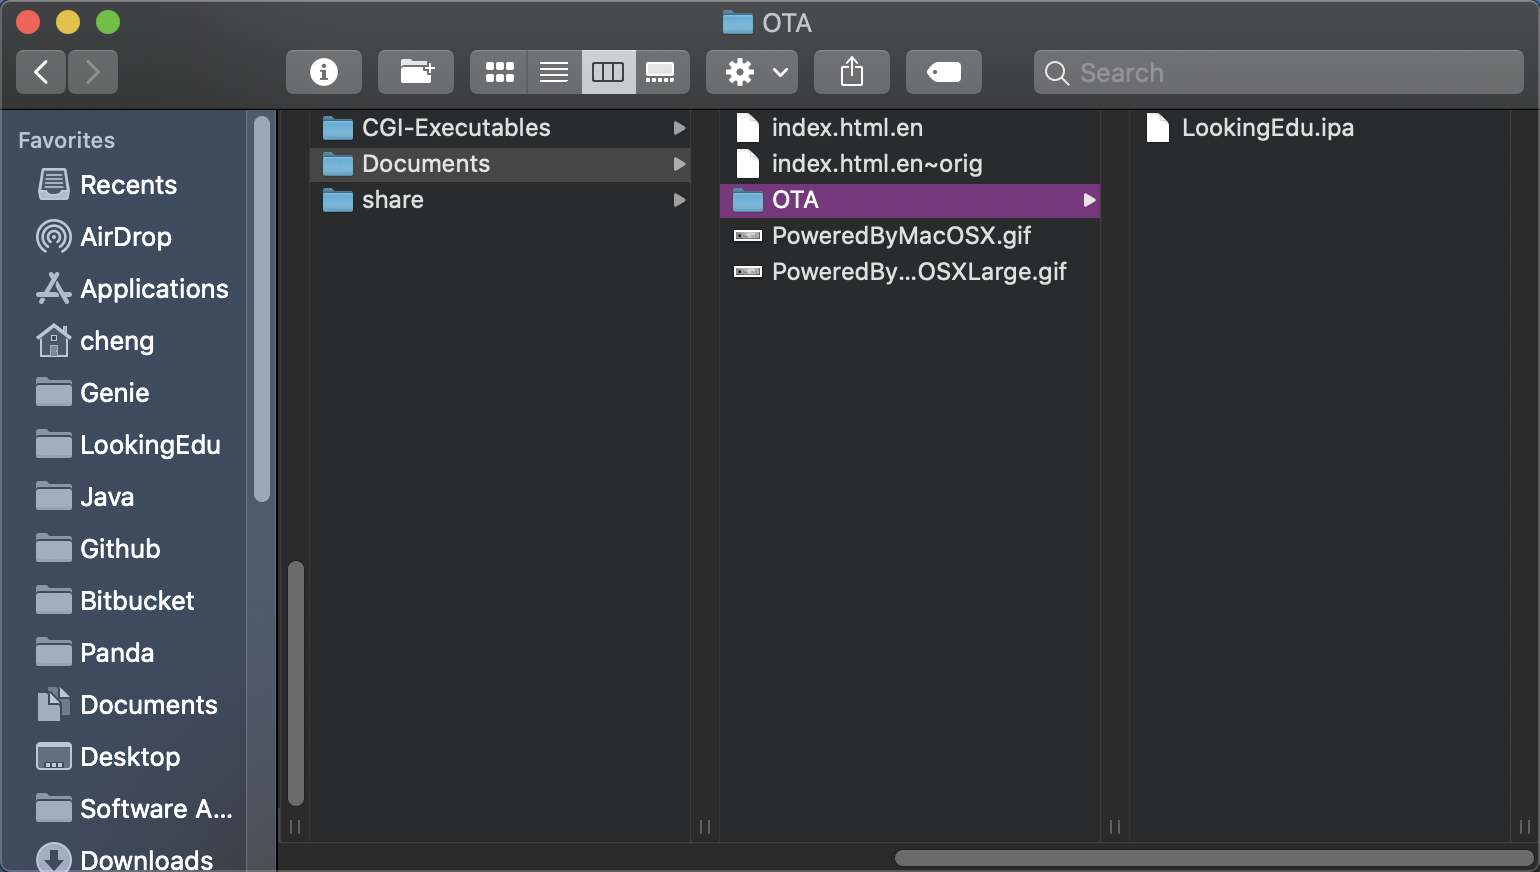Switch to icon view

pos(499,72)
